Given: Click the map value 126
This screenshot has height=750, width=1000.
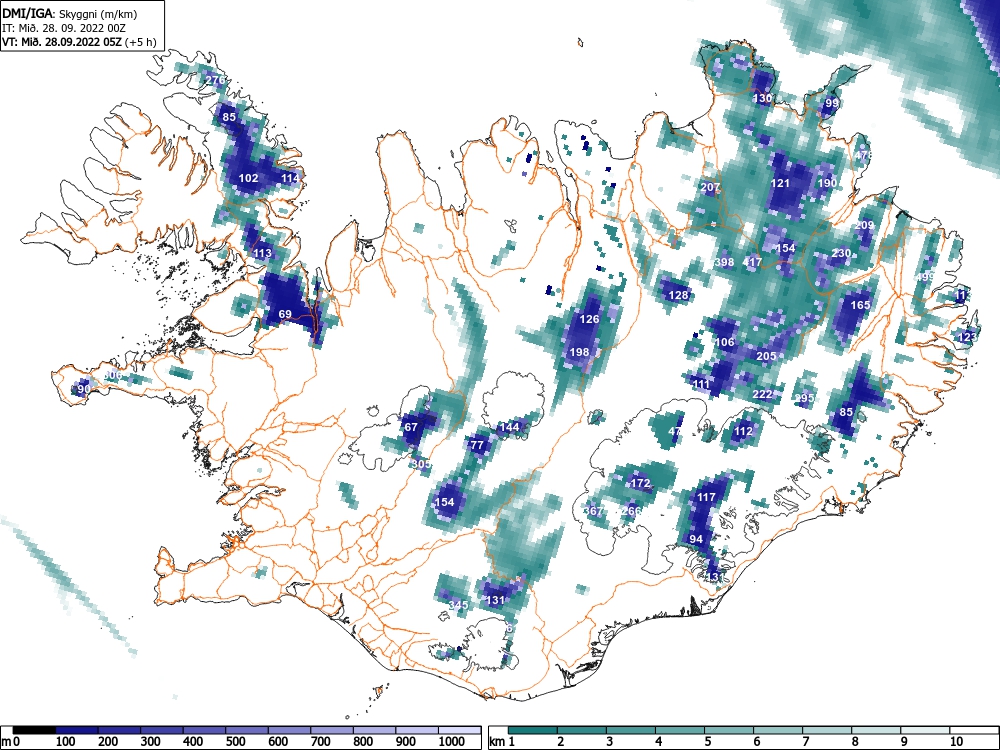Looking at the screenshot, I should 589,319.
